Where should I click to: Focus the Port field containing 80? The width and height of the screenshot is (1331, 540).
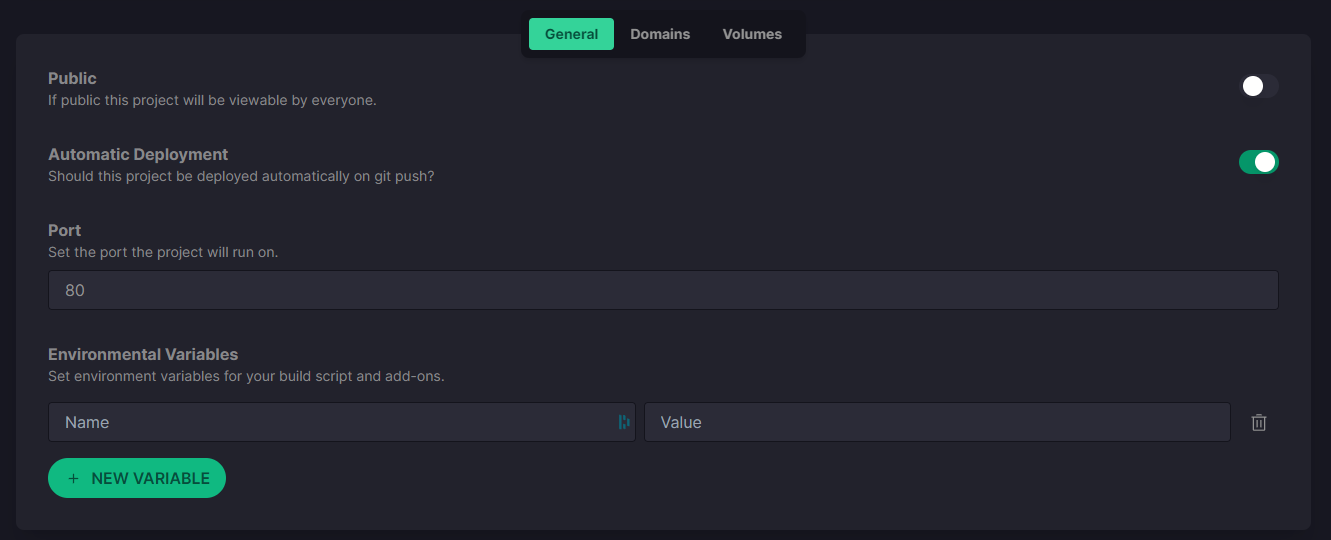pyautogui.click(x=662, y=290)
